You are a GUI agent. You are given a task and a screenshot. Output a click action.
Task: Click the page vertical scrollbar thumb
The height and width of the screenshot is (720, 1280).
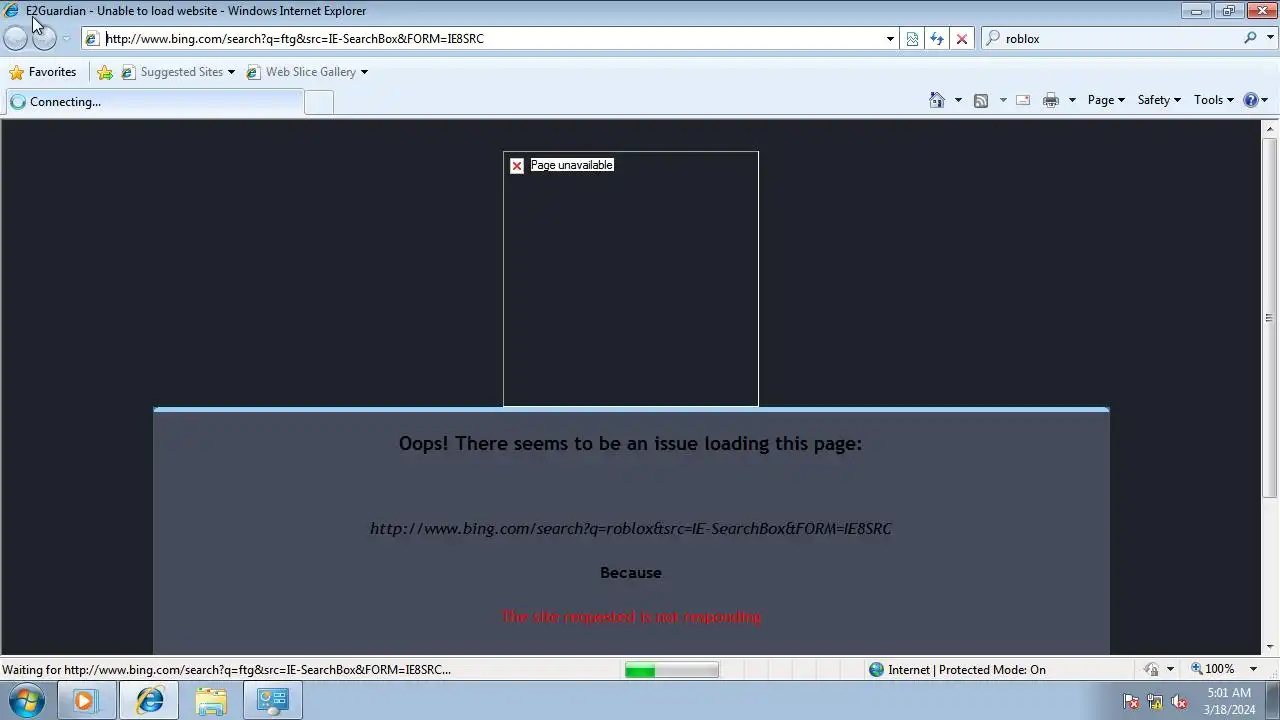[x=1269, y=318]
